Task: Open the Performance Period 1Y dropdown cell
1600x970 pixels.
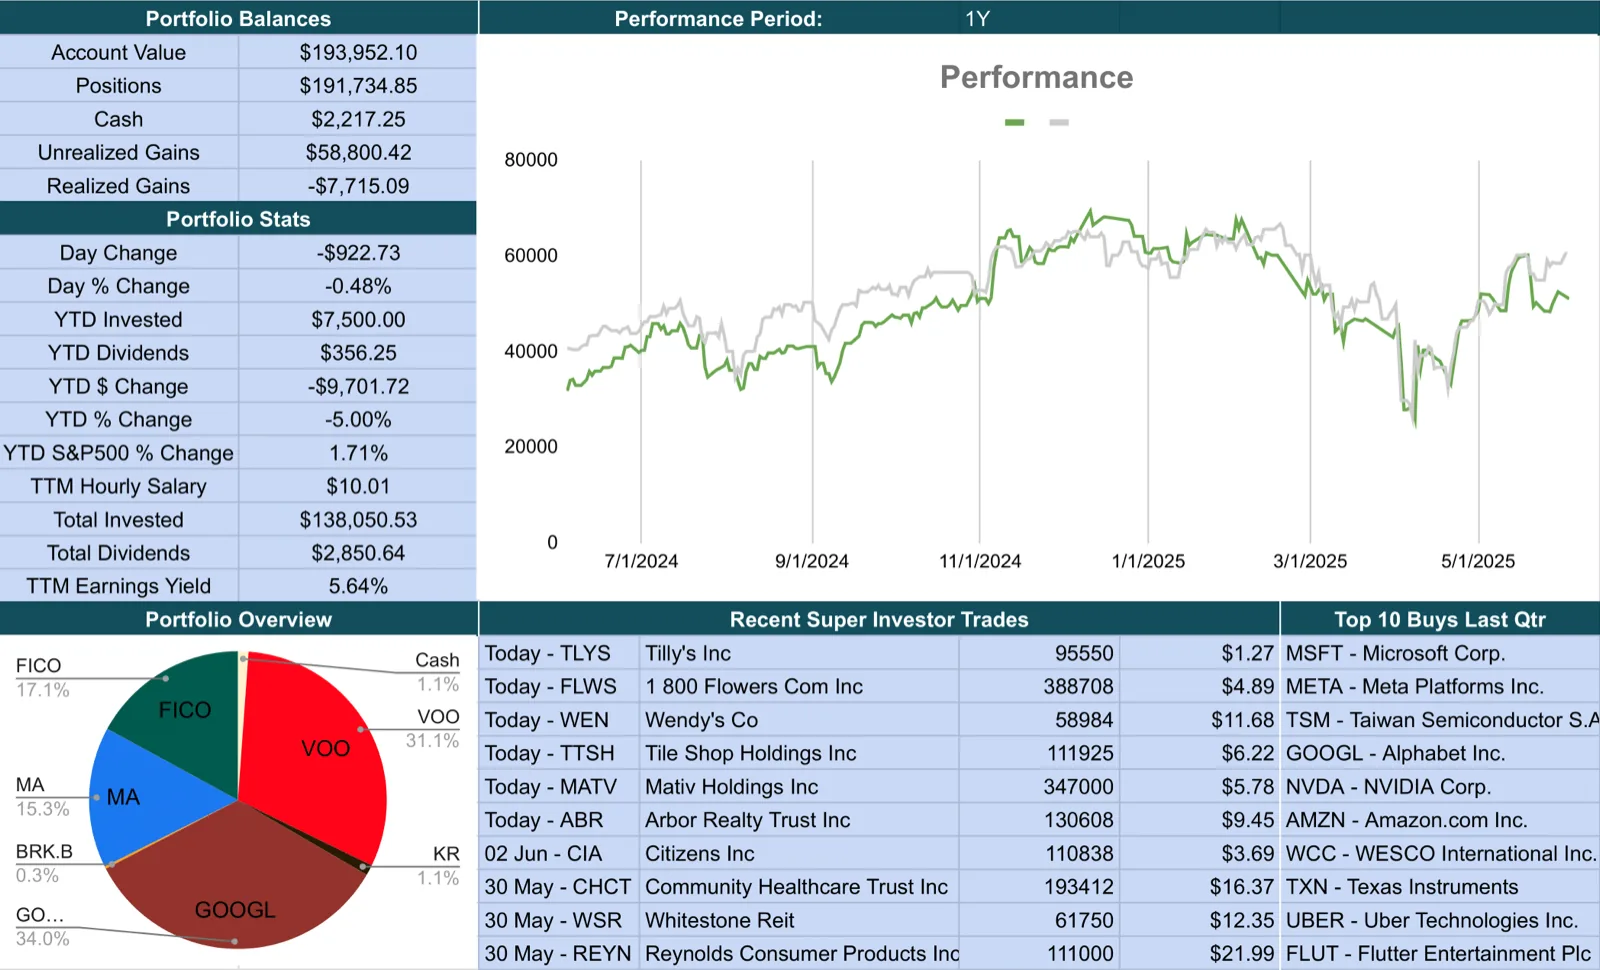Action: [x=1036, y=18]
